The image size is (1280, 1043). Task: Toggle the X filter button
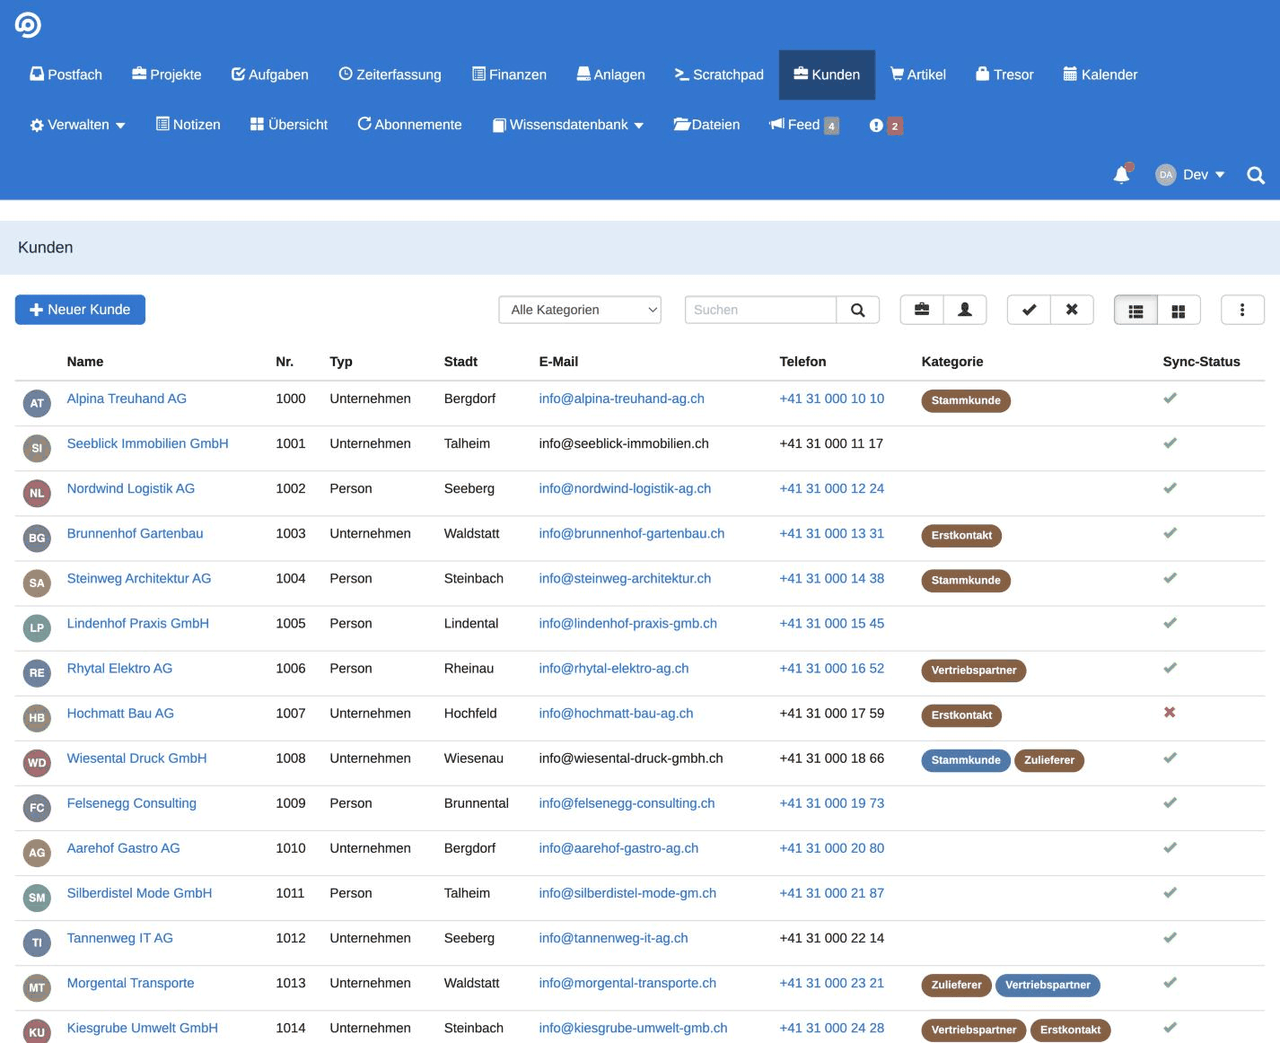tap(1072, 310)
